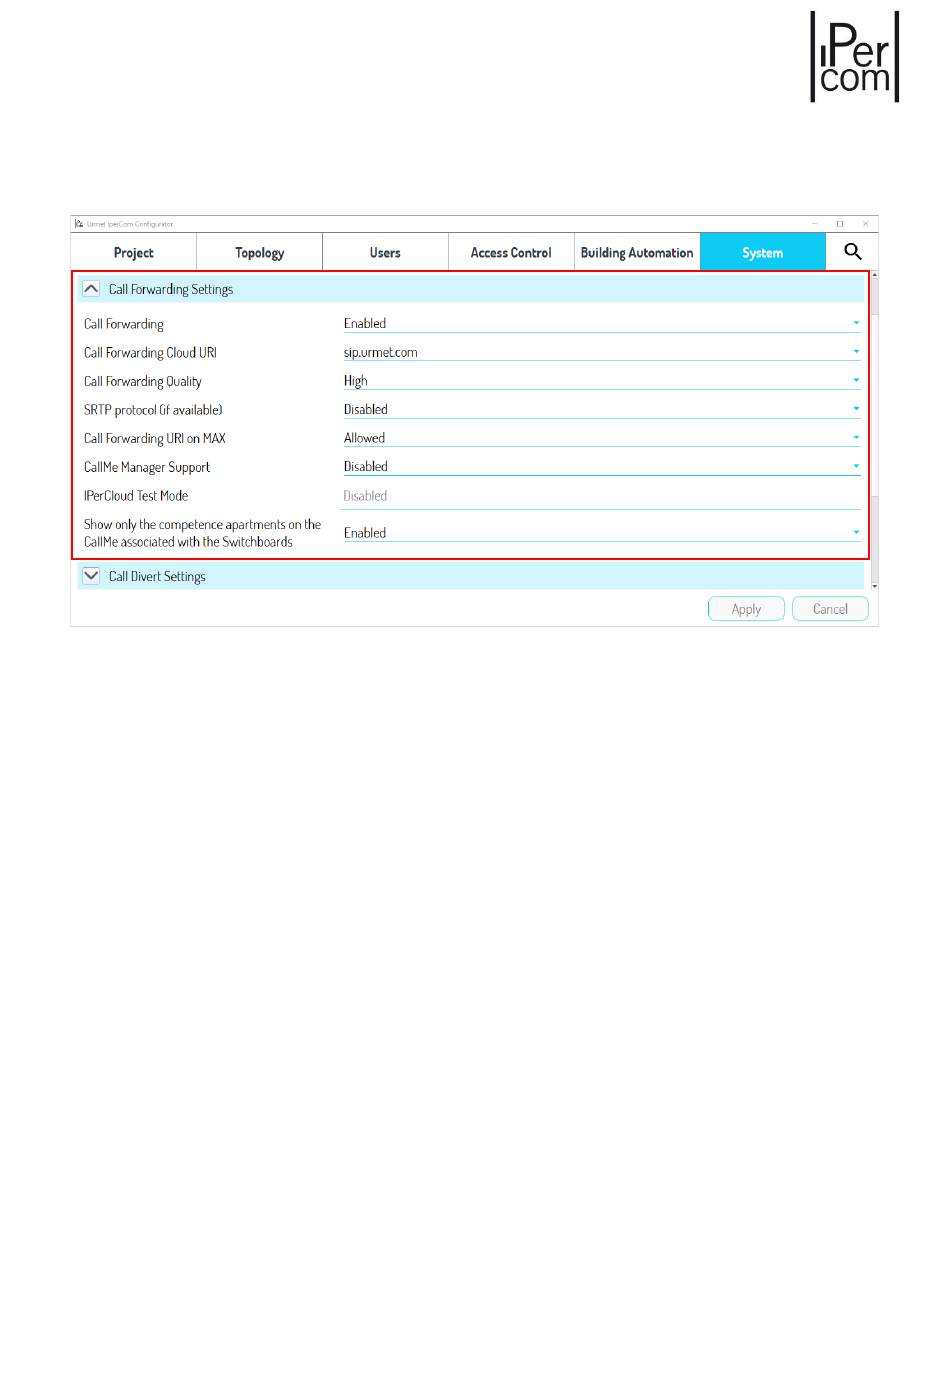
Task: Collapse the Call Forwarding Settings section
Action: coord(91,289)
